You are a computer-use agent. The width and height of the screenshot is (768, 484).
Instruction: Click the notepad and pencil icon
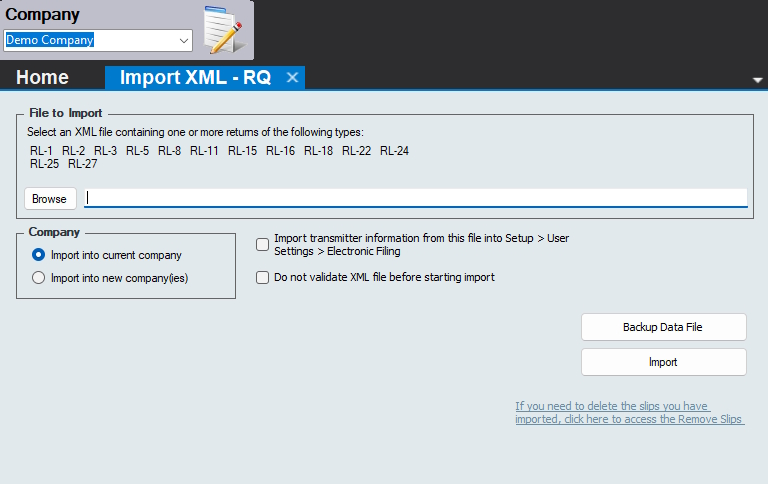223,29
